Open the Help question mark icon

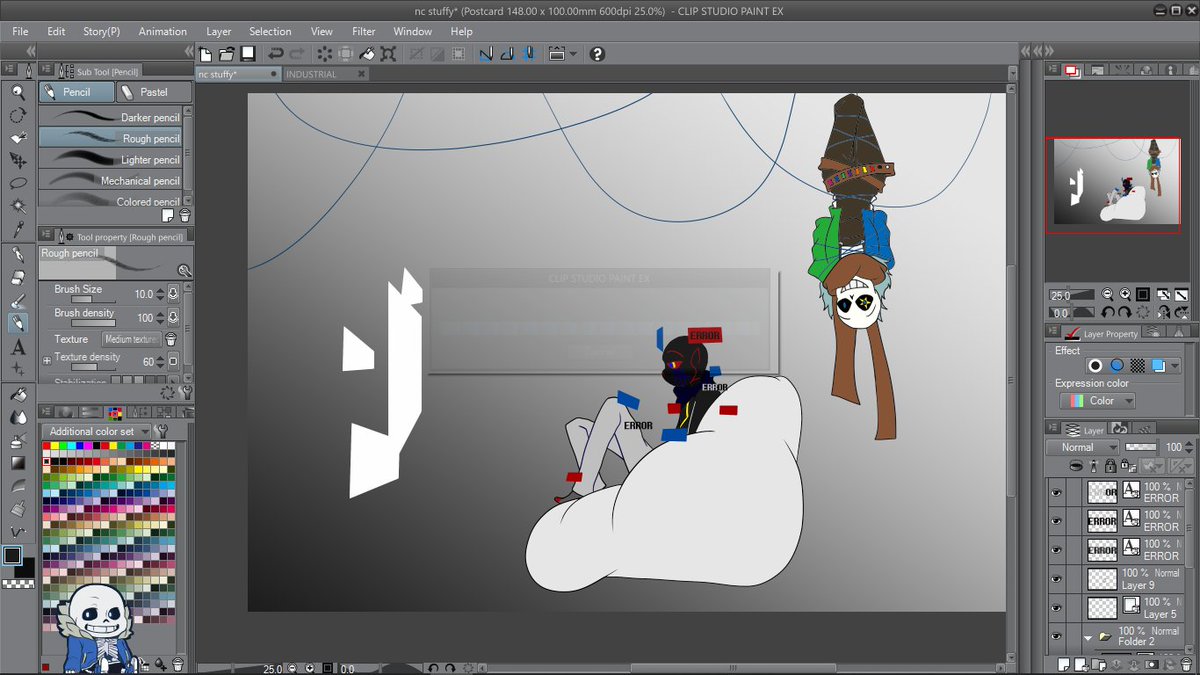[x=597, y=54]
